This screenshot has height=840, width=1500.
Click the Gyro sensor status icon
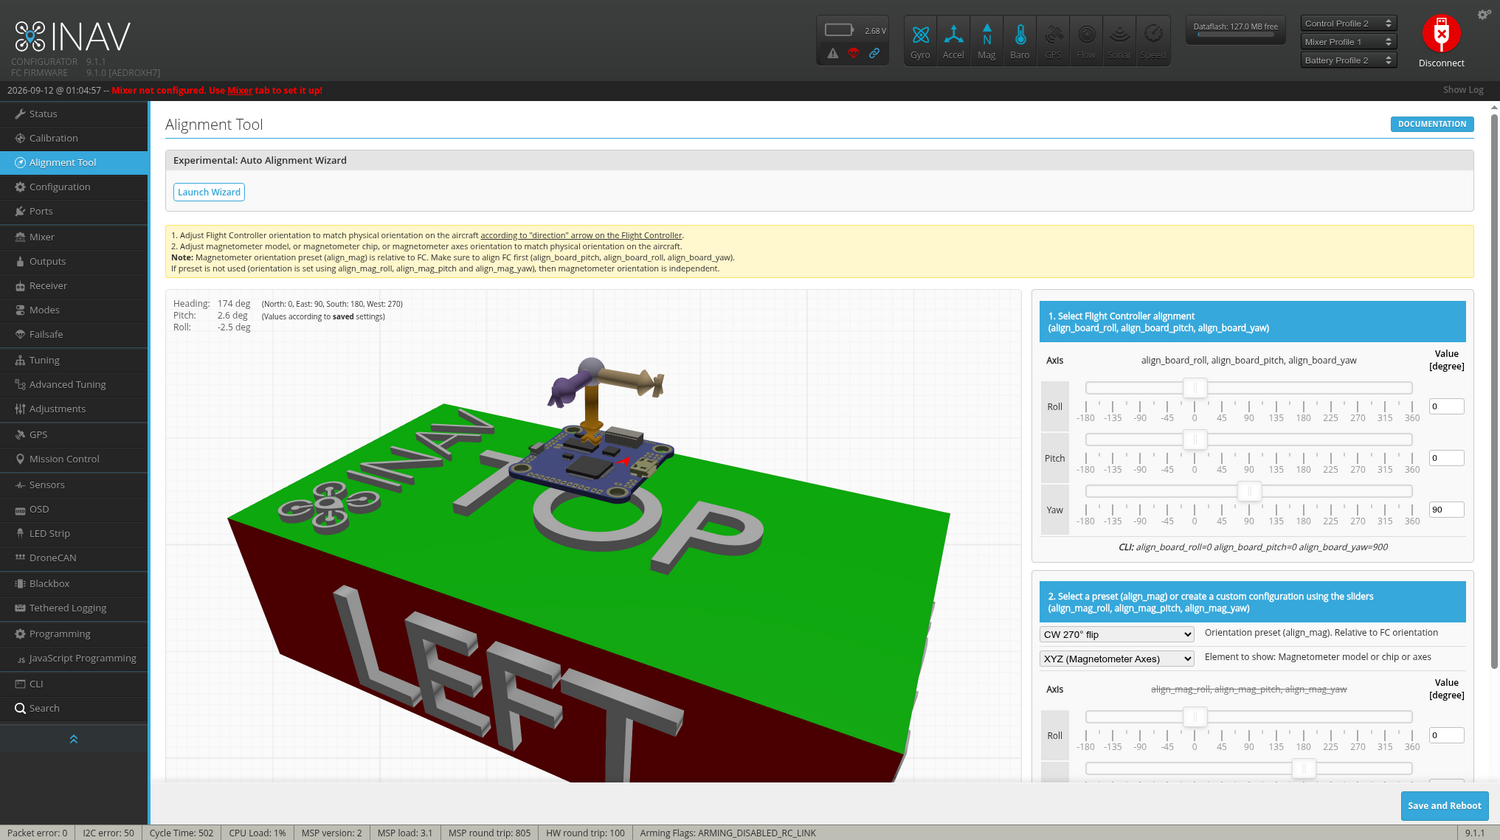(x=921, y=41)
